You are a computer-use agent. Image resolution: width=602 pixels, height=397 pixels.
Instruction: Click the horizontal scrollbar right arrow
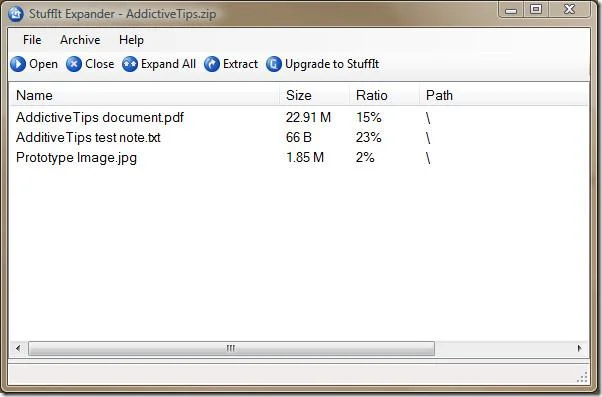click(x=580, y=348)
